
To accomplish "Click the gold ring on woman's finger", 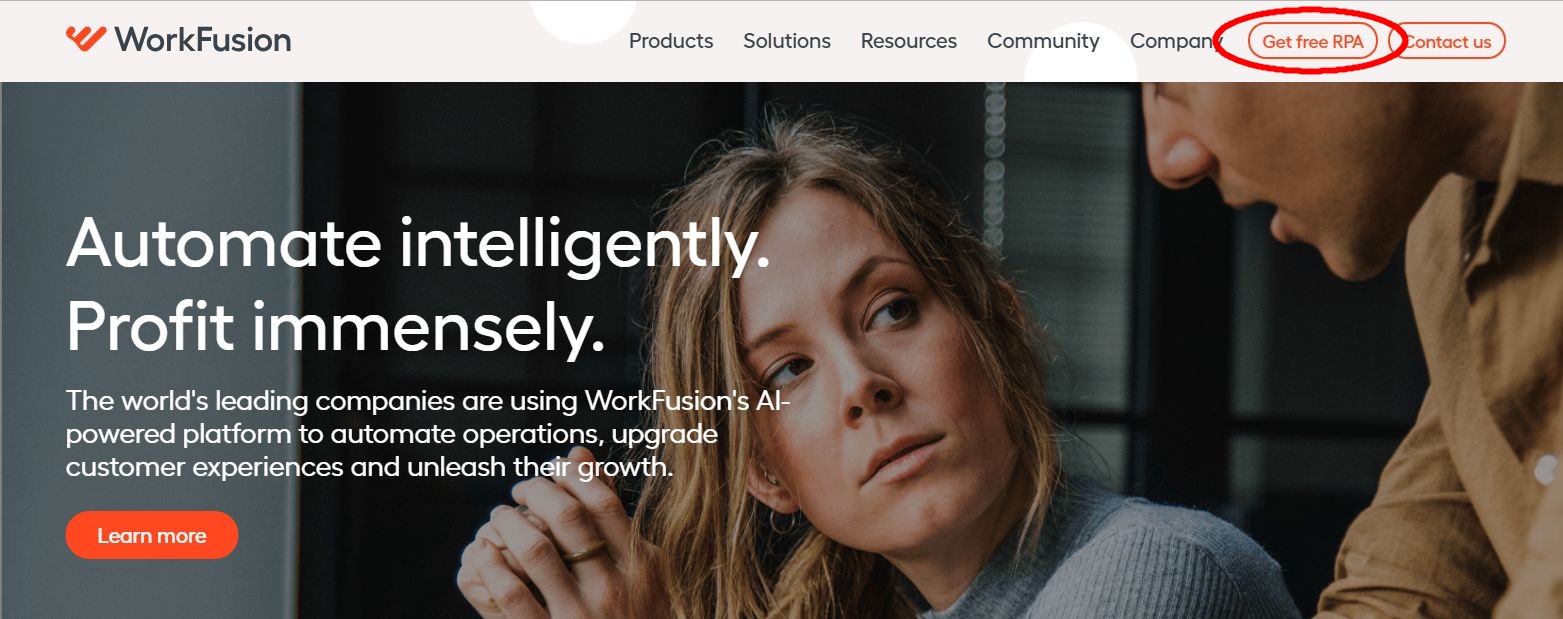I will (586, 551).
